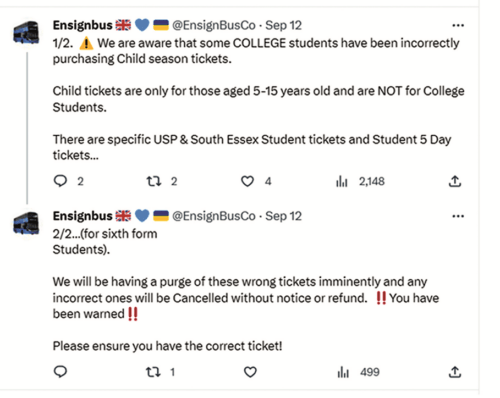Open more options menu on first tweet
The image size is (500, 398).
click(x=458, y=25)
